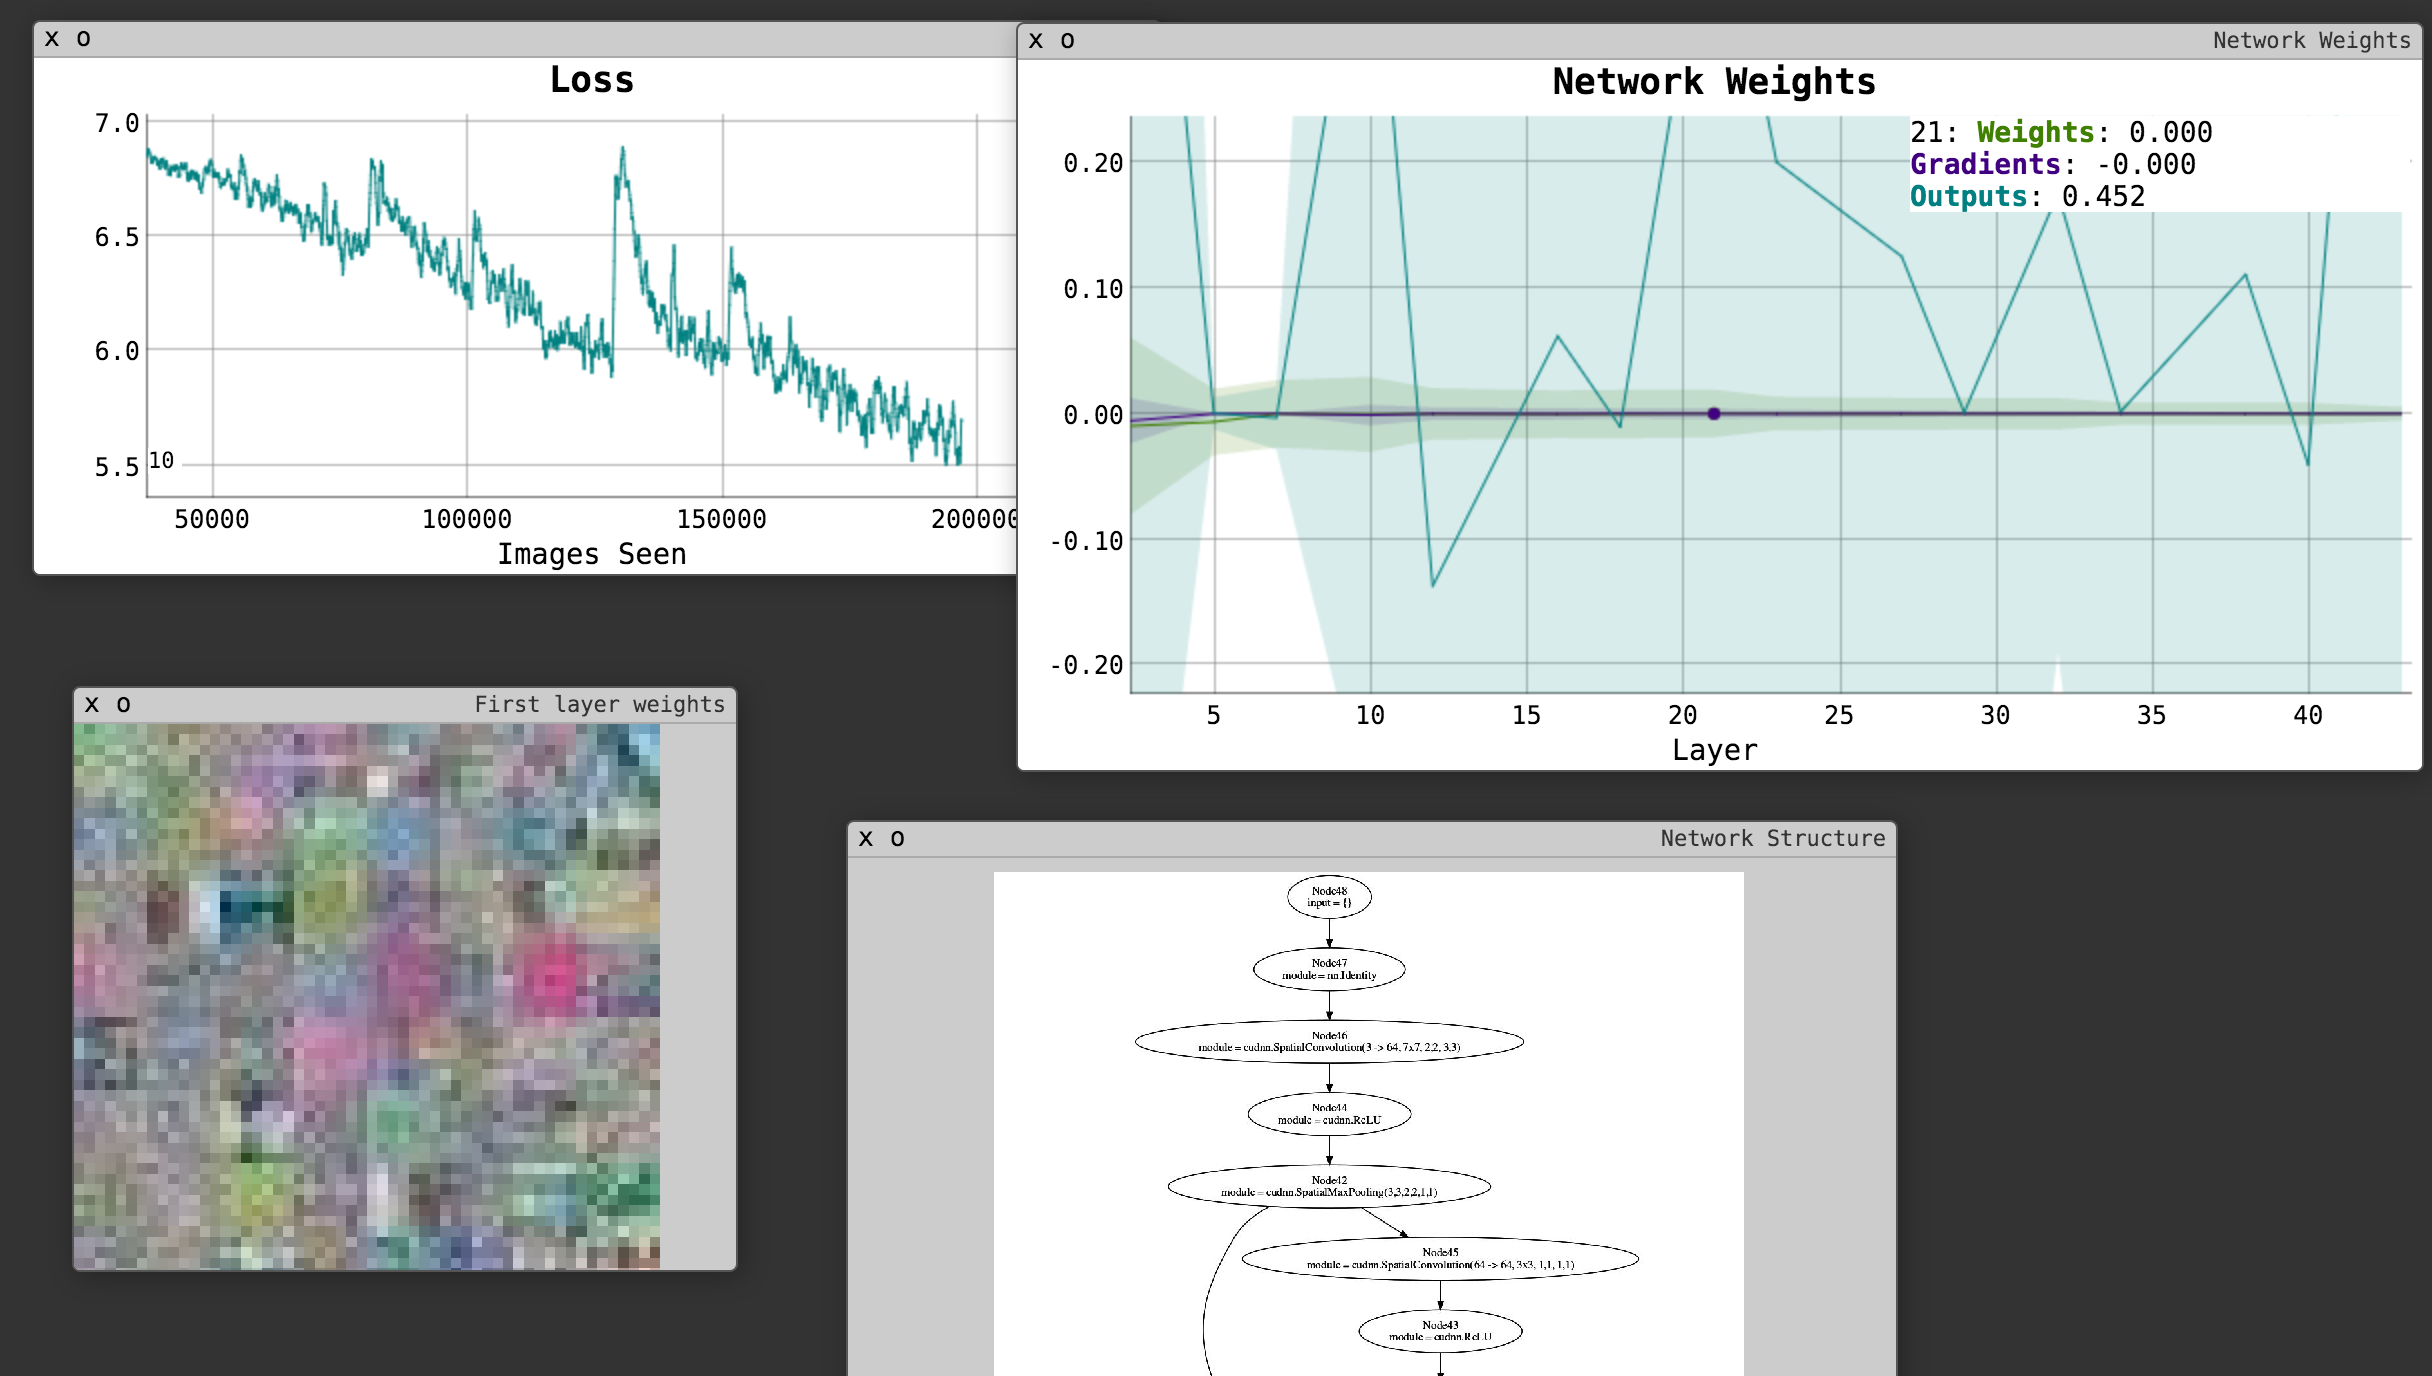Viewport: 2432px width, 1376px height.
Task: Click the layer 20 tick label
Action: 1682,716
